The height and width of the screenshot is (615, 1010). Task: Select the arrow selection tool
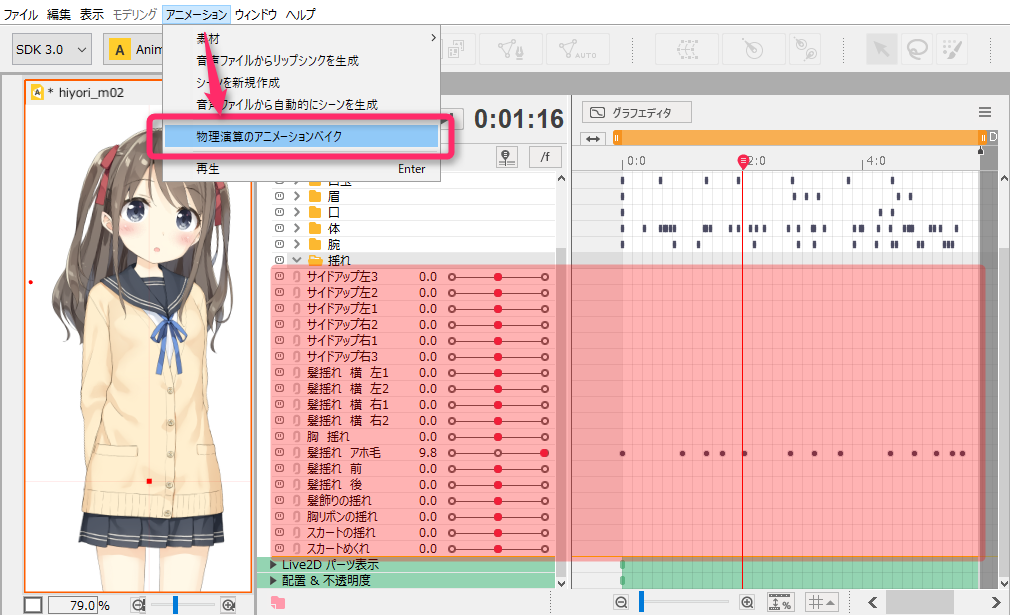[881, 49]
